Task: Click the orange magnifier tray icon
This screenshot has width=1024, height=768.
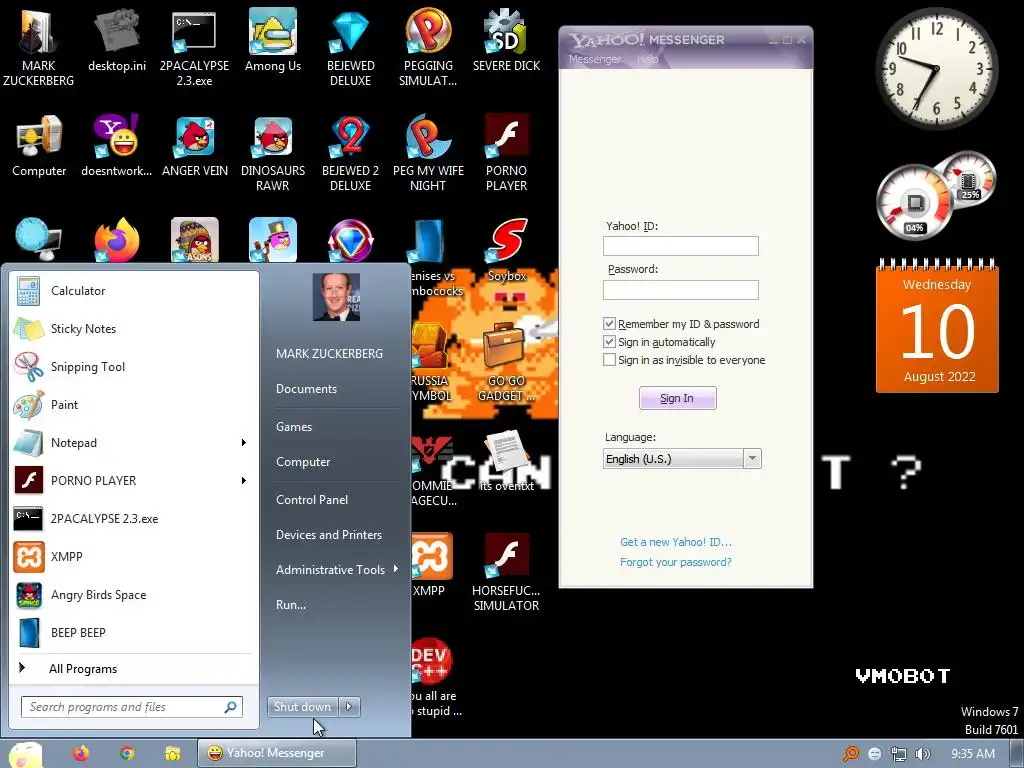Action: pyautogui.click(x=850, y=754)
